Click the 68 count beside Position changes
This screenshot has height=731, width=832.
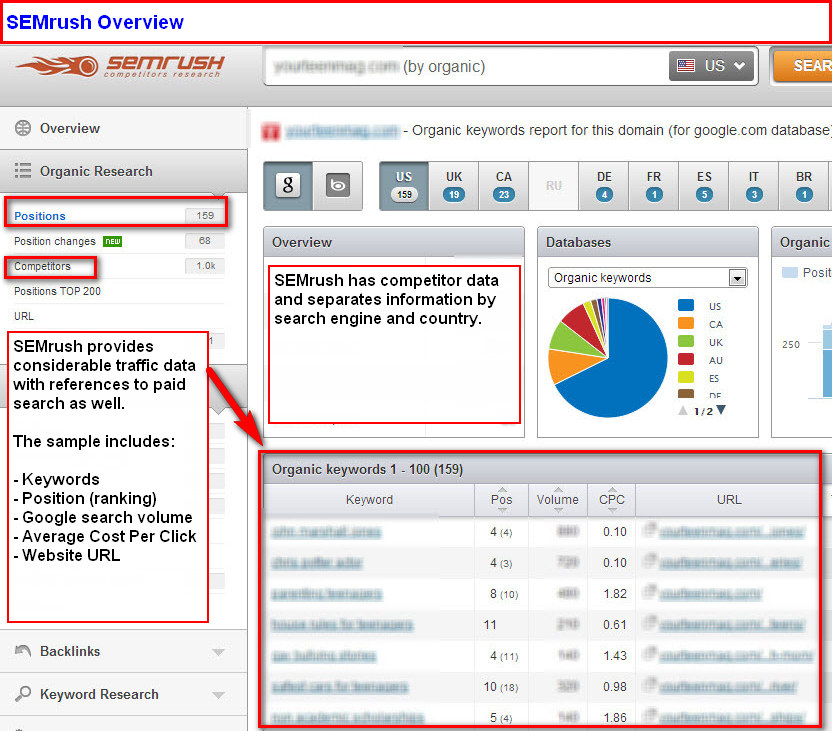pyautogui.click(x=205, y=241)
